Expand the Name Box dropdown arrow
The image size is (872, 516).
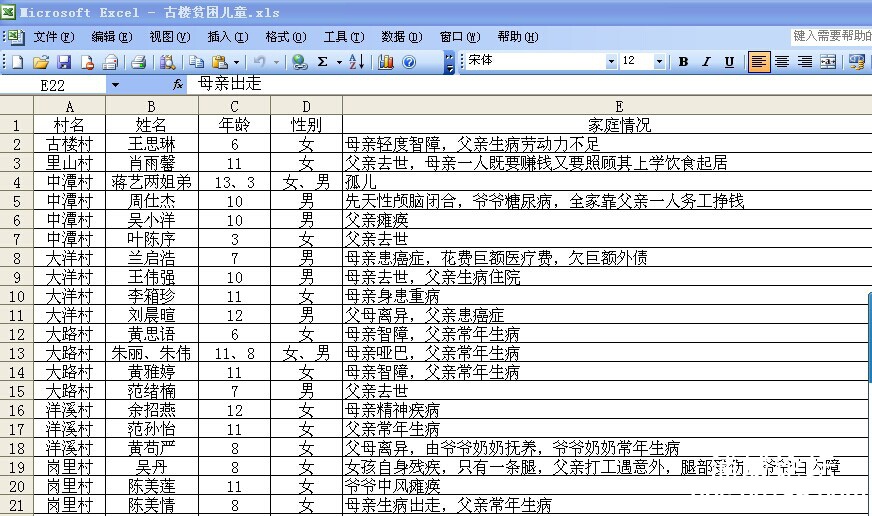[x=115, y=85]
